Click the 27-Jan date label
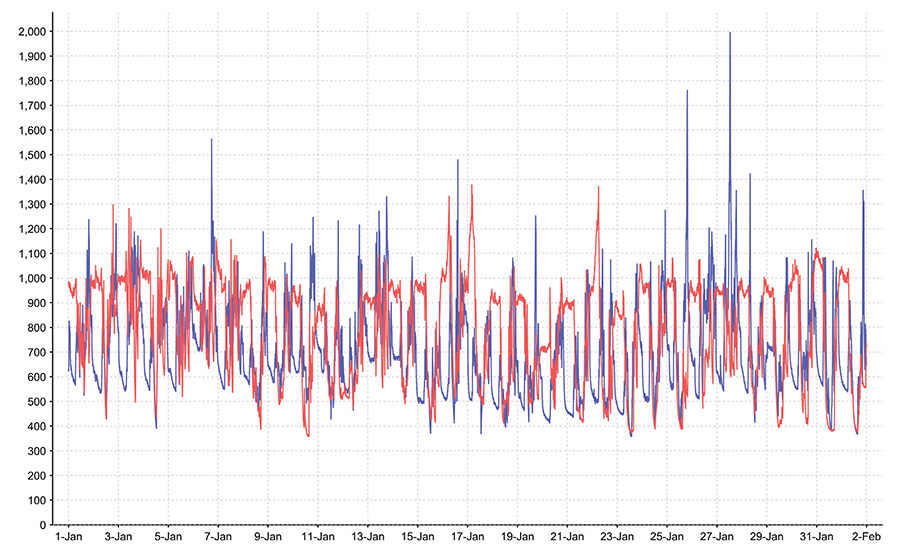The height and width of the screenshot is (555, 900). click(x=717, y=537)
